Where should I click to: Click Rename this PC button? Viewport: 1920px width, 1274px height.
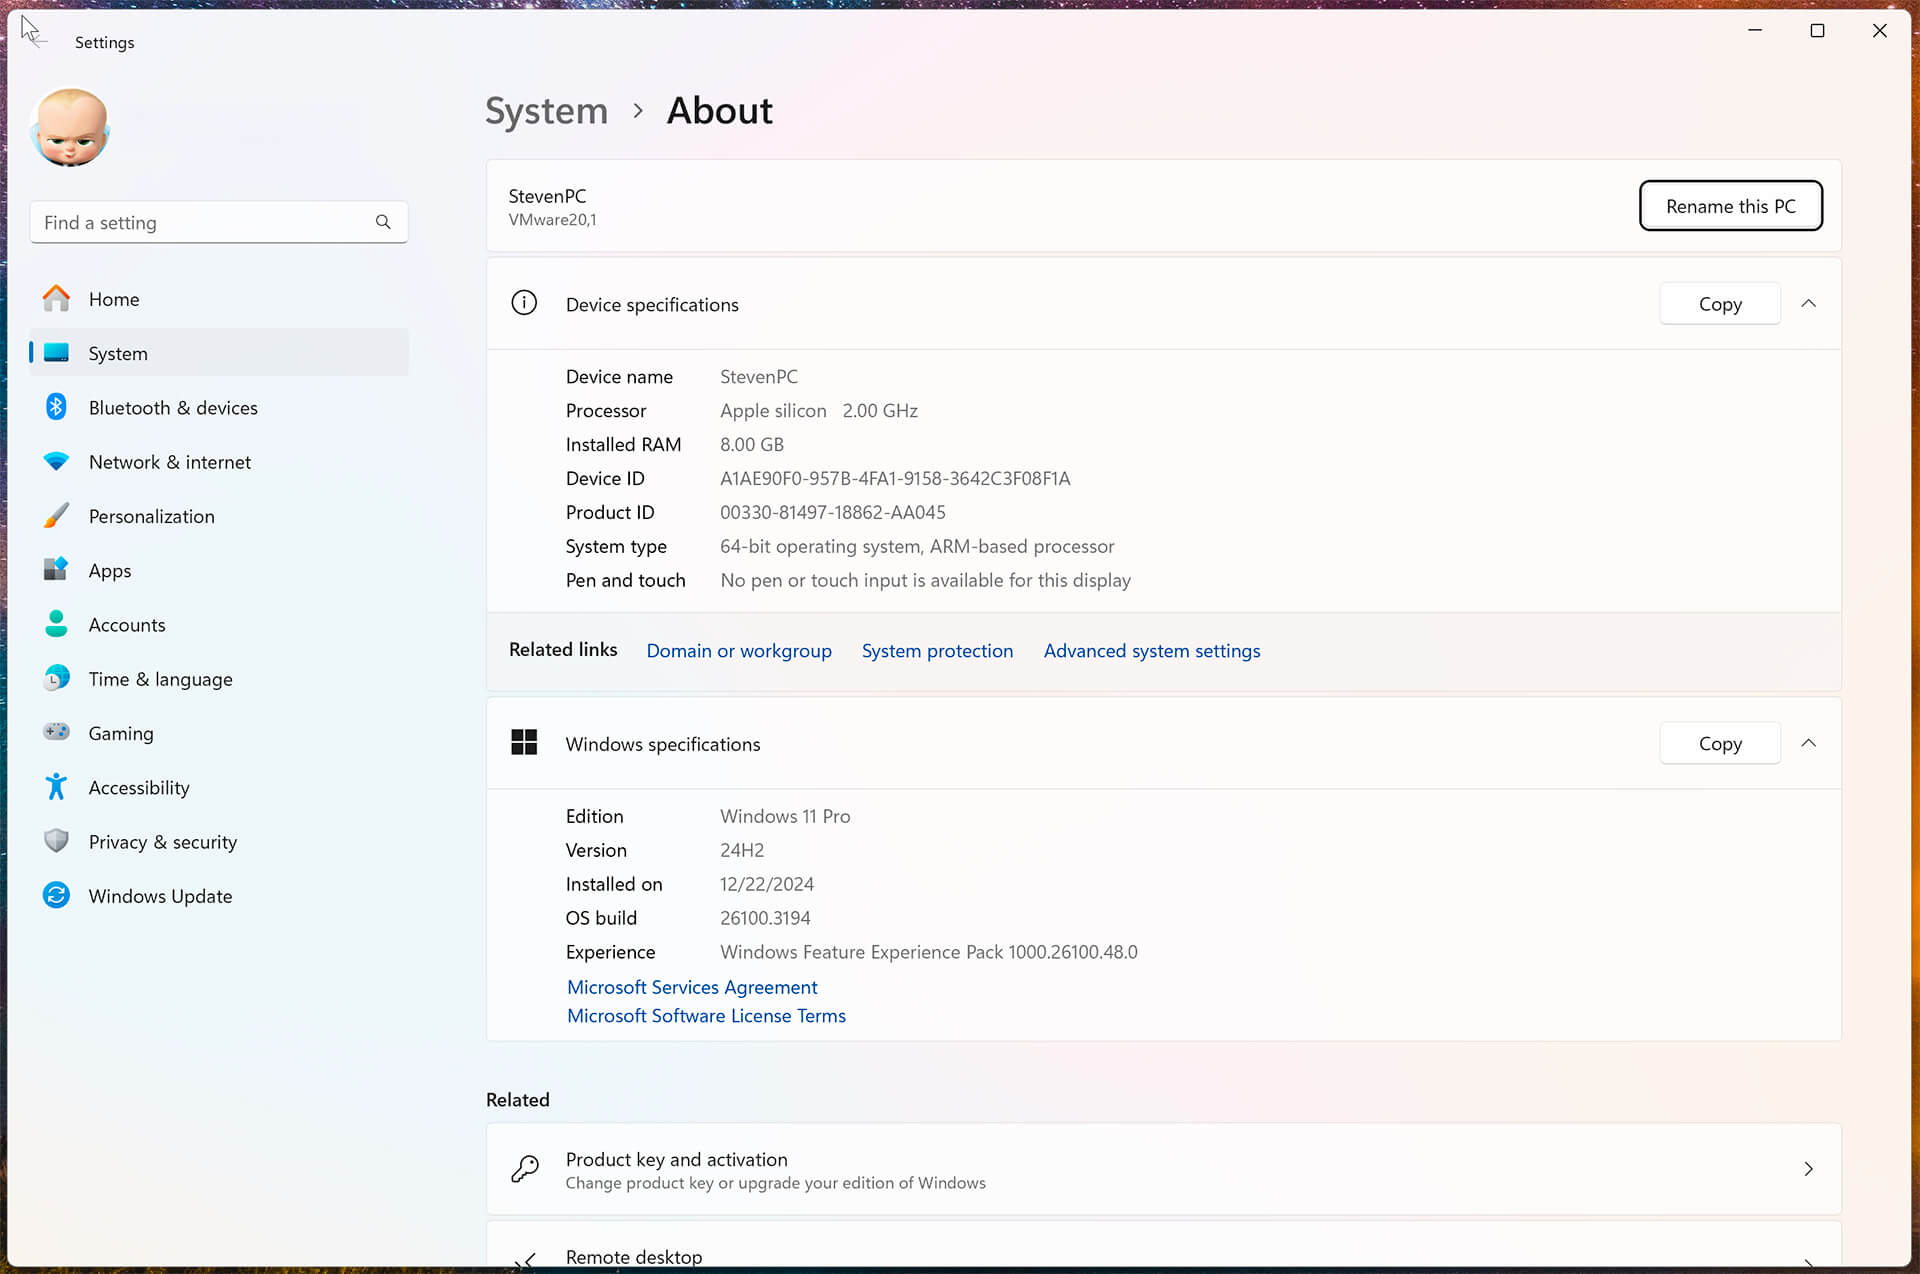click(1730, 206)
